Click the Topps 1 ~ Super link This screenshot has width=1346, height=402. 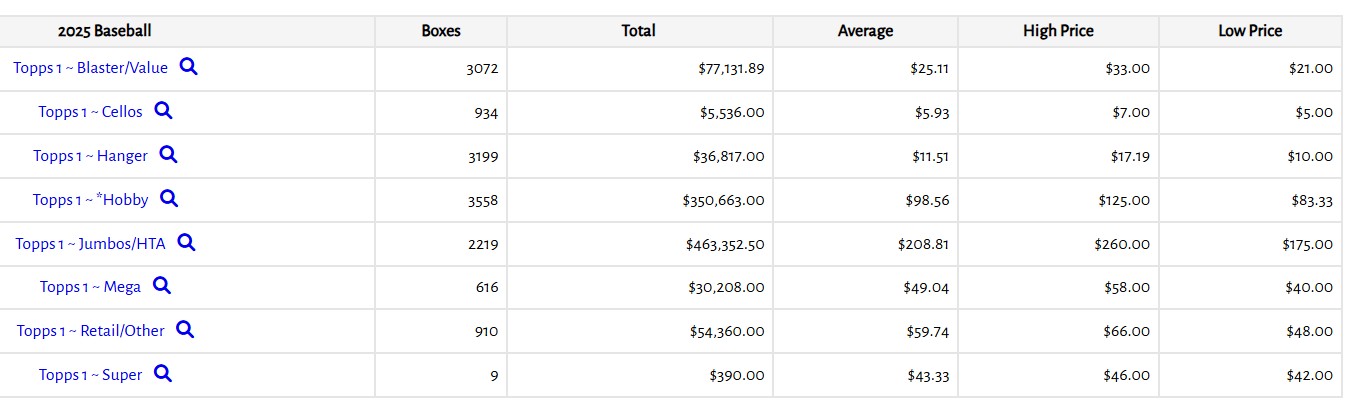pyautogui.click(x=90, y=375)
